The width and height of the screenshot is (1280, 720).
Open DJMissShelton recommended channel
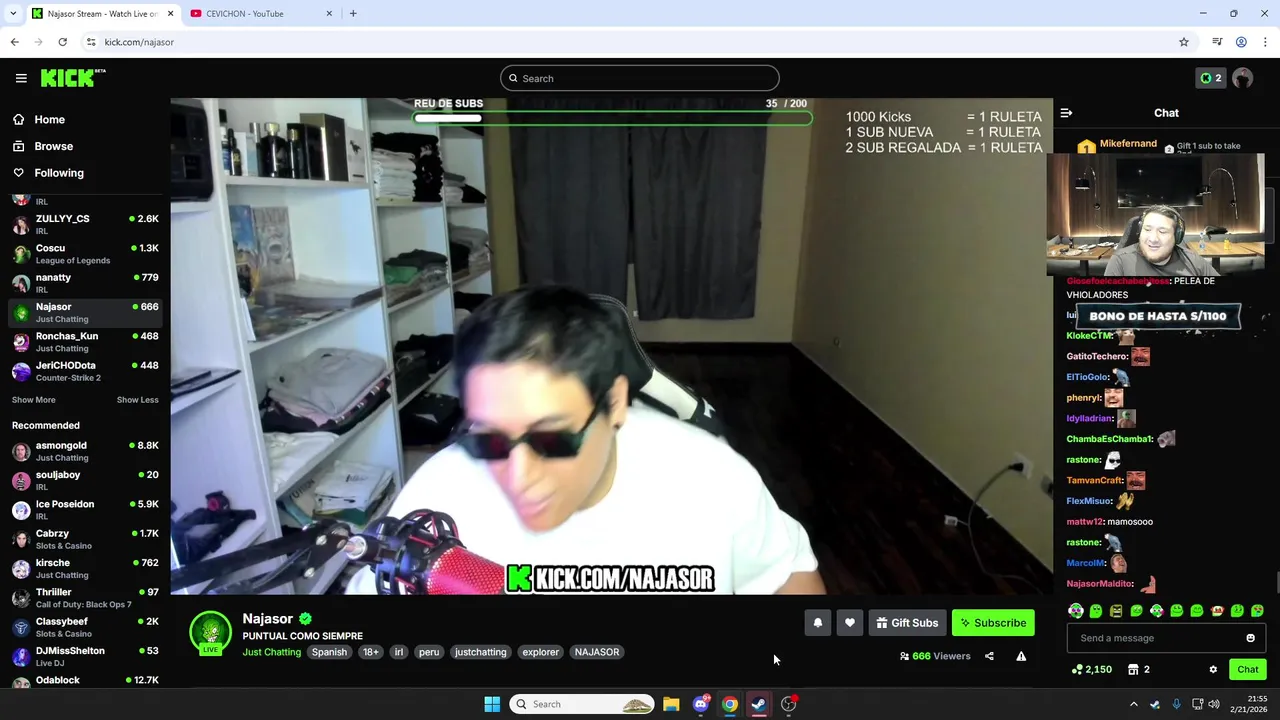[x=85, y=657]
